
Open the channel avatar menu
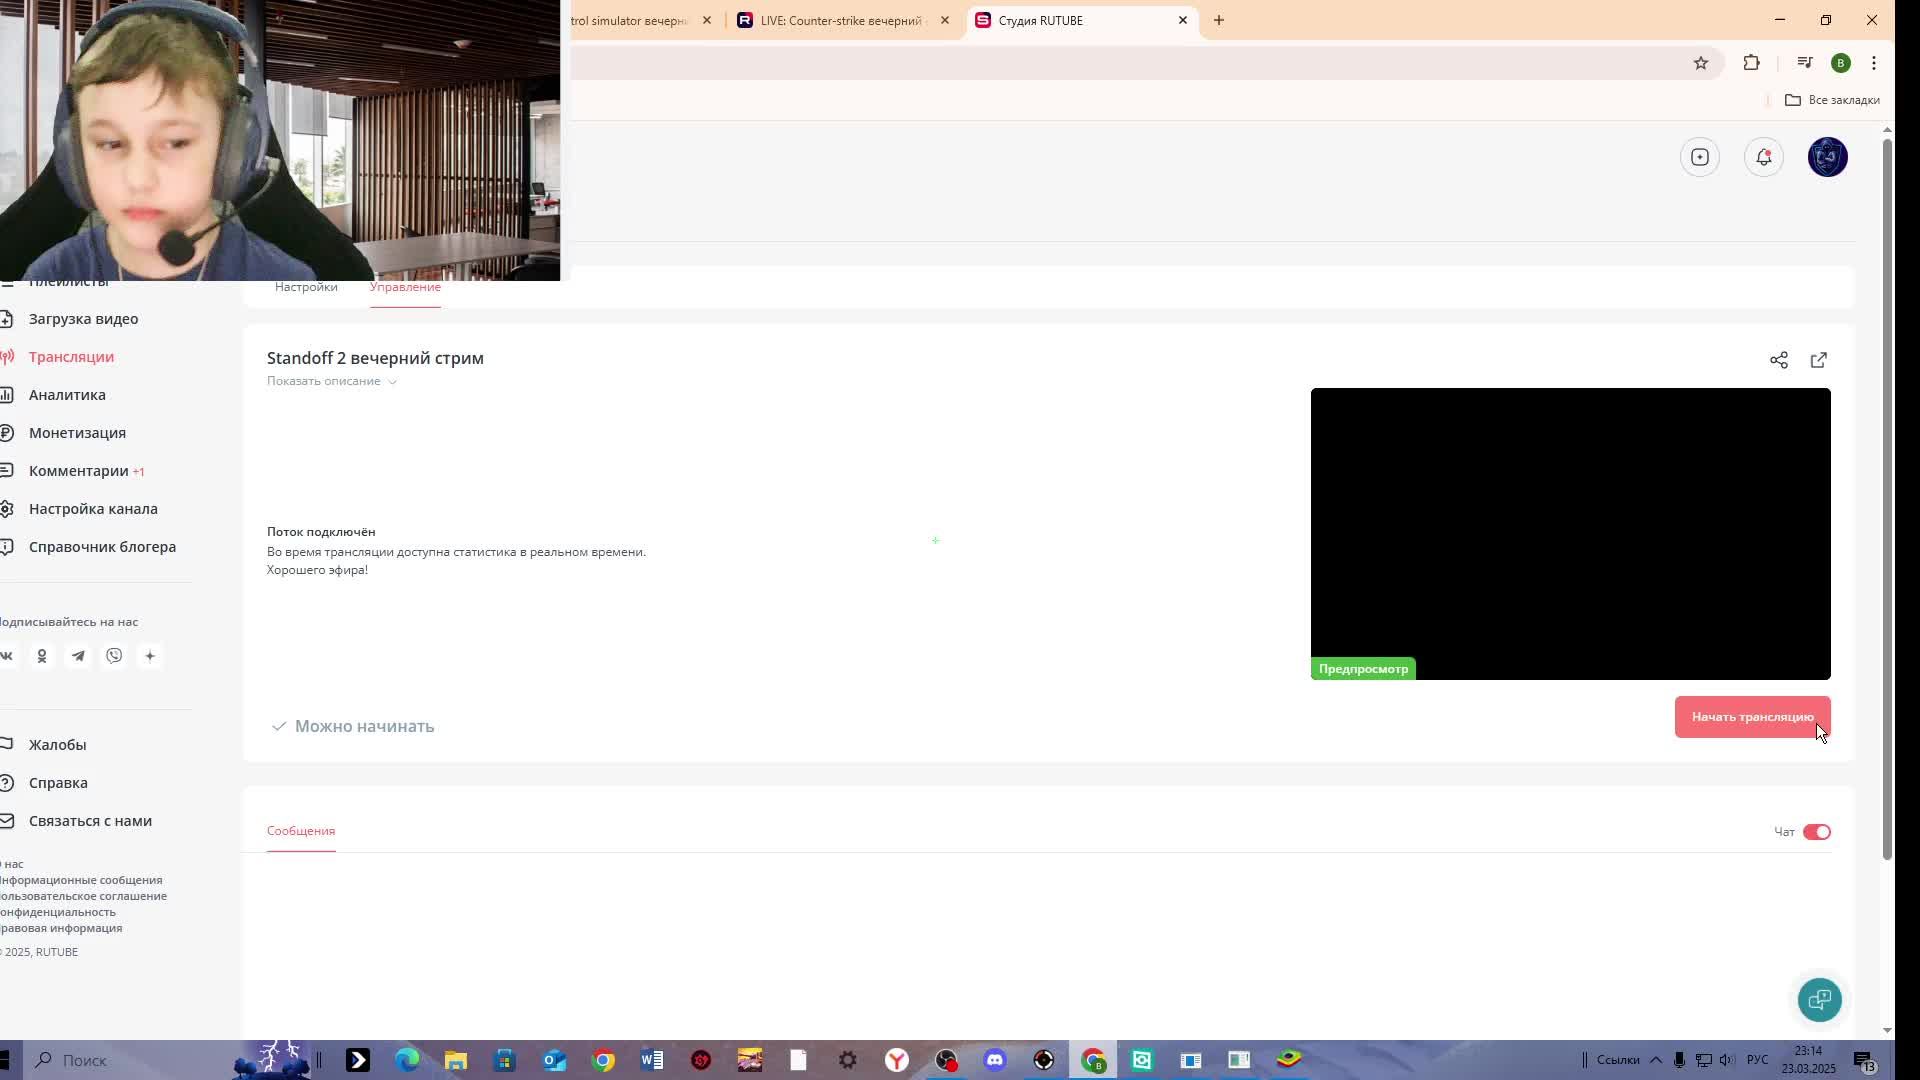(1827, 157)
